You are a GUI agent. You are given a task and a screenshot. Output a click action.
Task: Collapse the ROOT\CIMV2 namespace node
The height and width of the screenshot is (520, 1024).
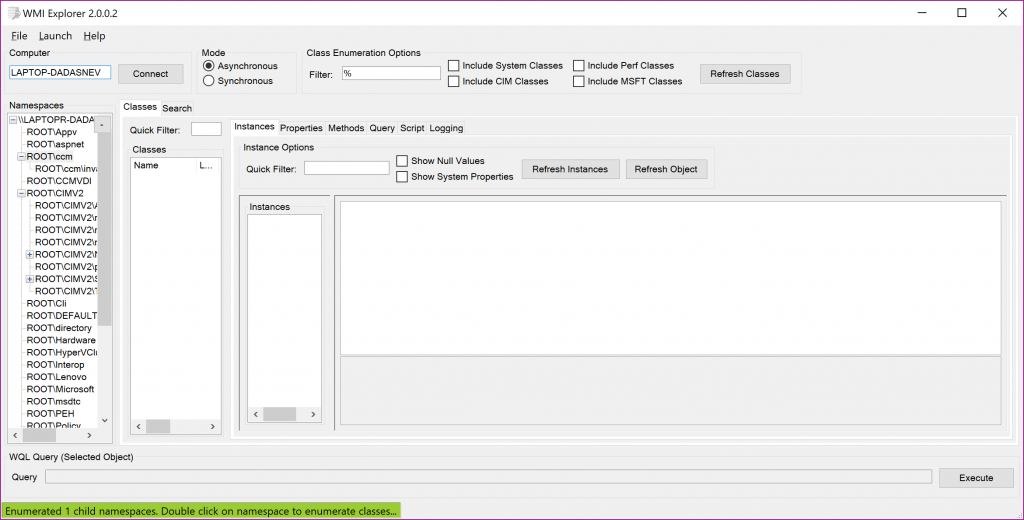coord(22,193)
